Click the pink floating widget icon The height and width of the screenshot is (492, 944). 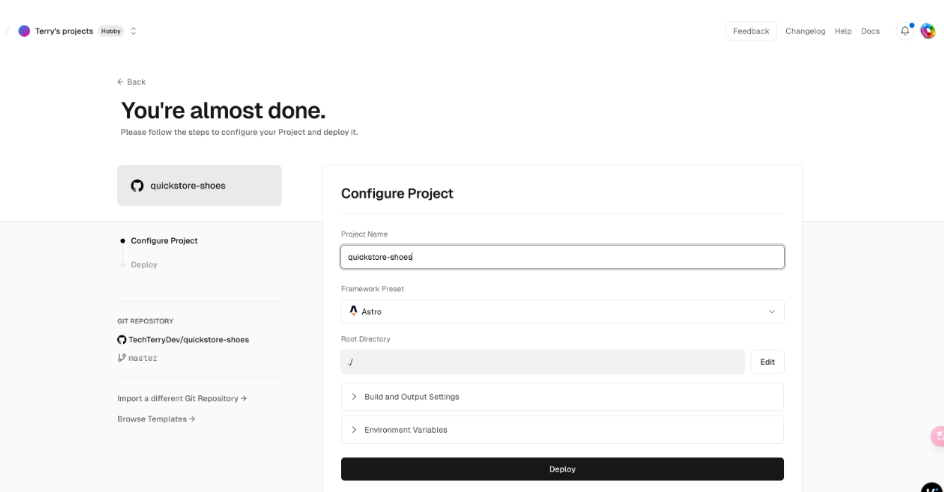(x=938, y=435)
